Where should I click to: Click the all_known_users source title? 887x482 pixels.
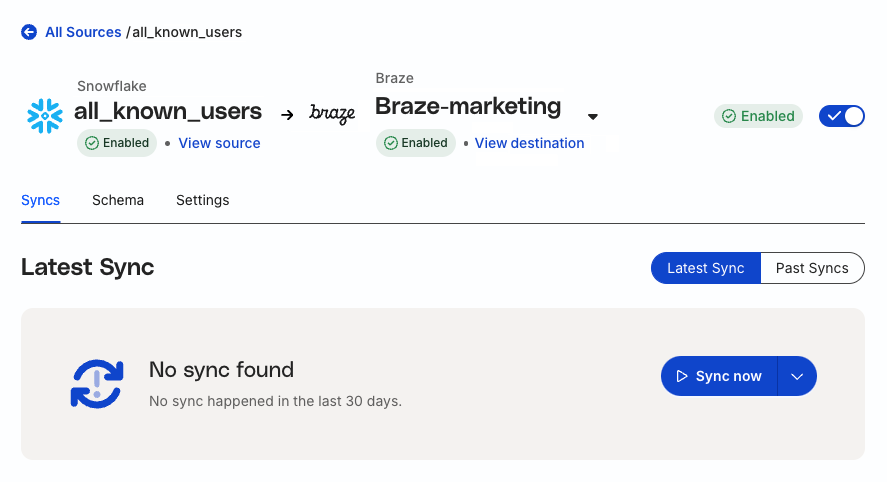(168, 111)
